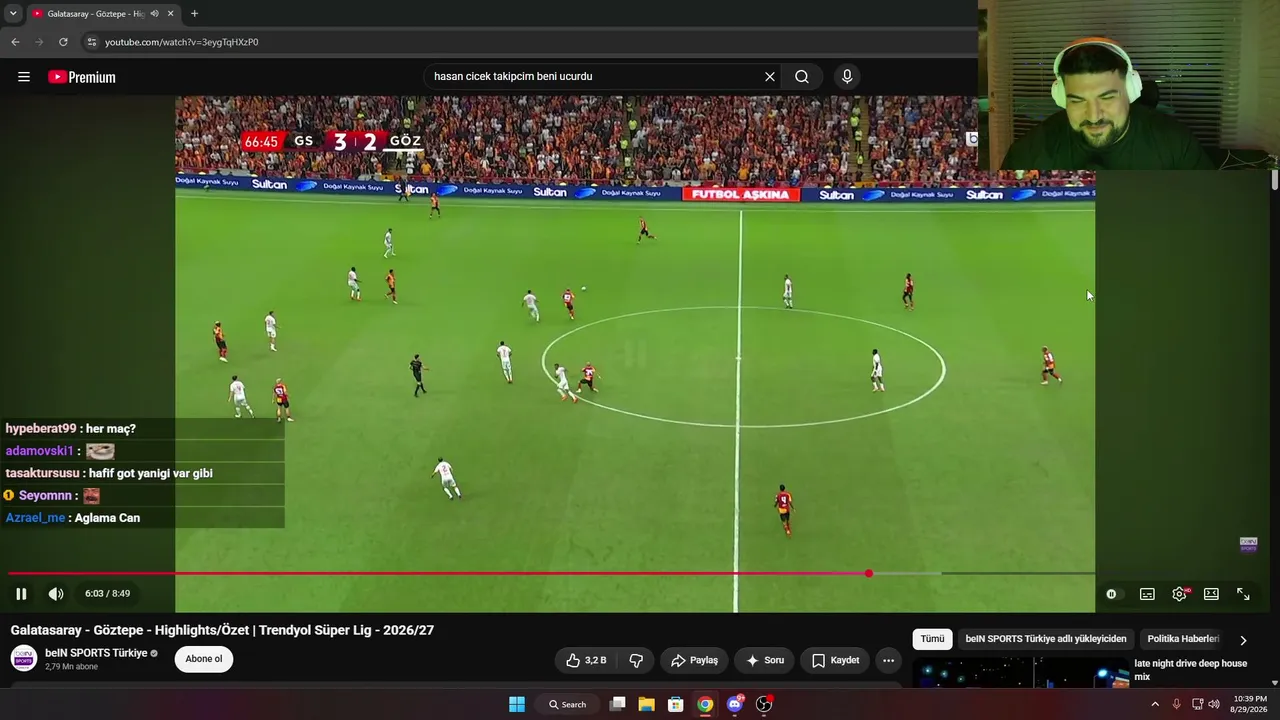
Task: Reload the YouTube page
Action: [63, 42]
